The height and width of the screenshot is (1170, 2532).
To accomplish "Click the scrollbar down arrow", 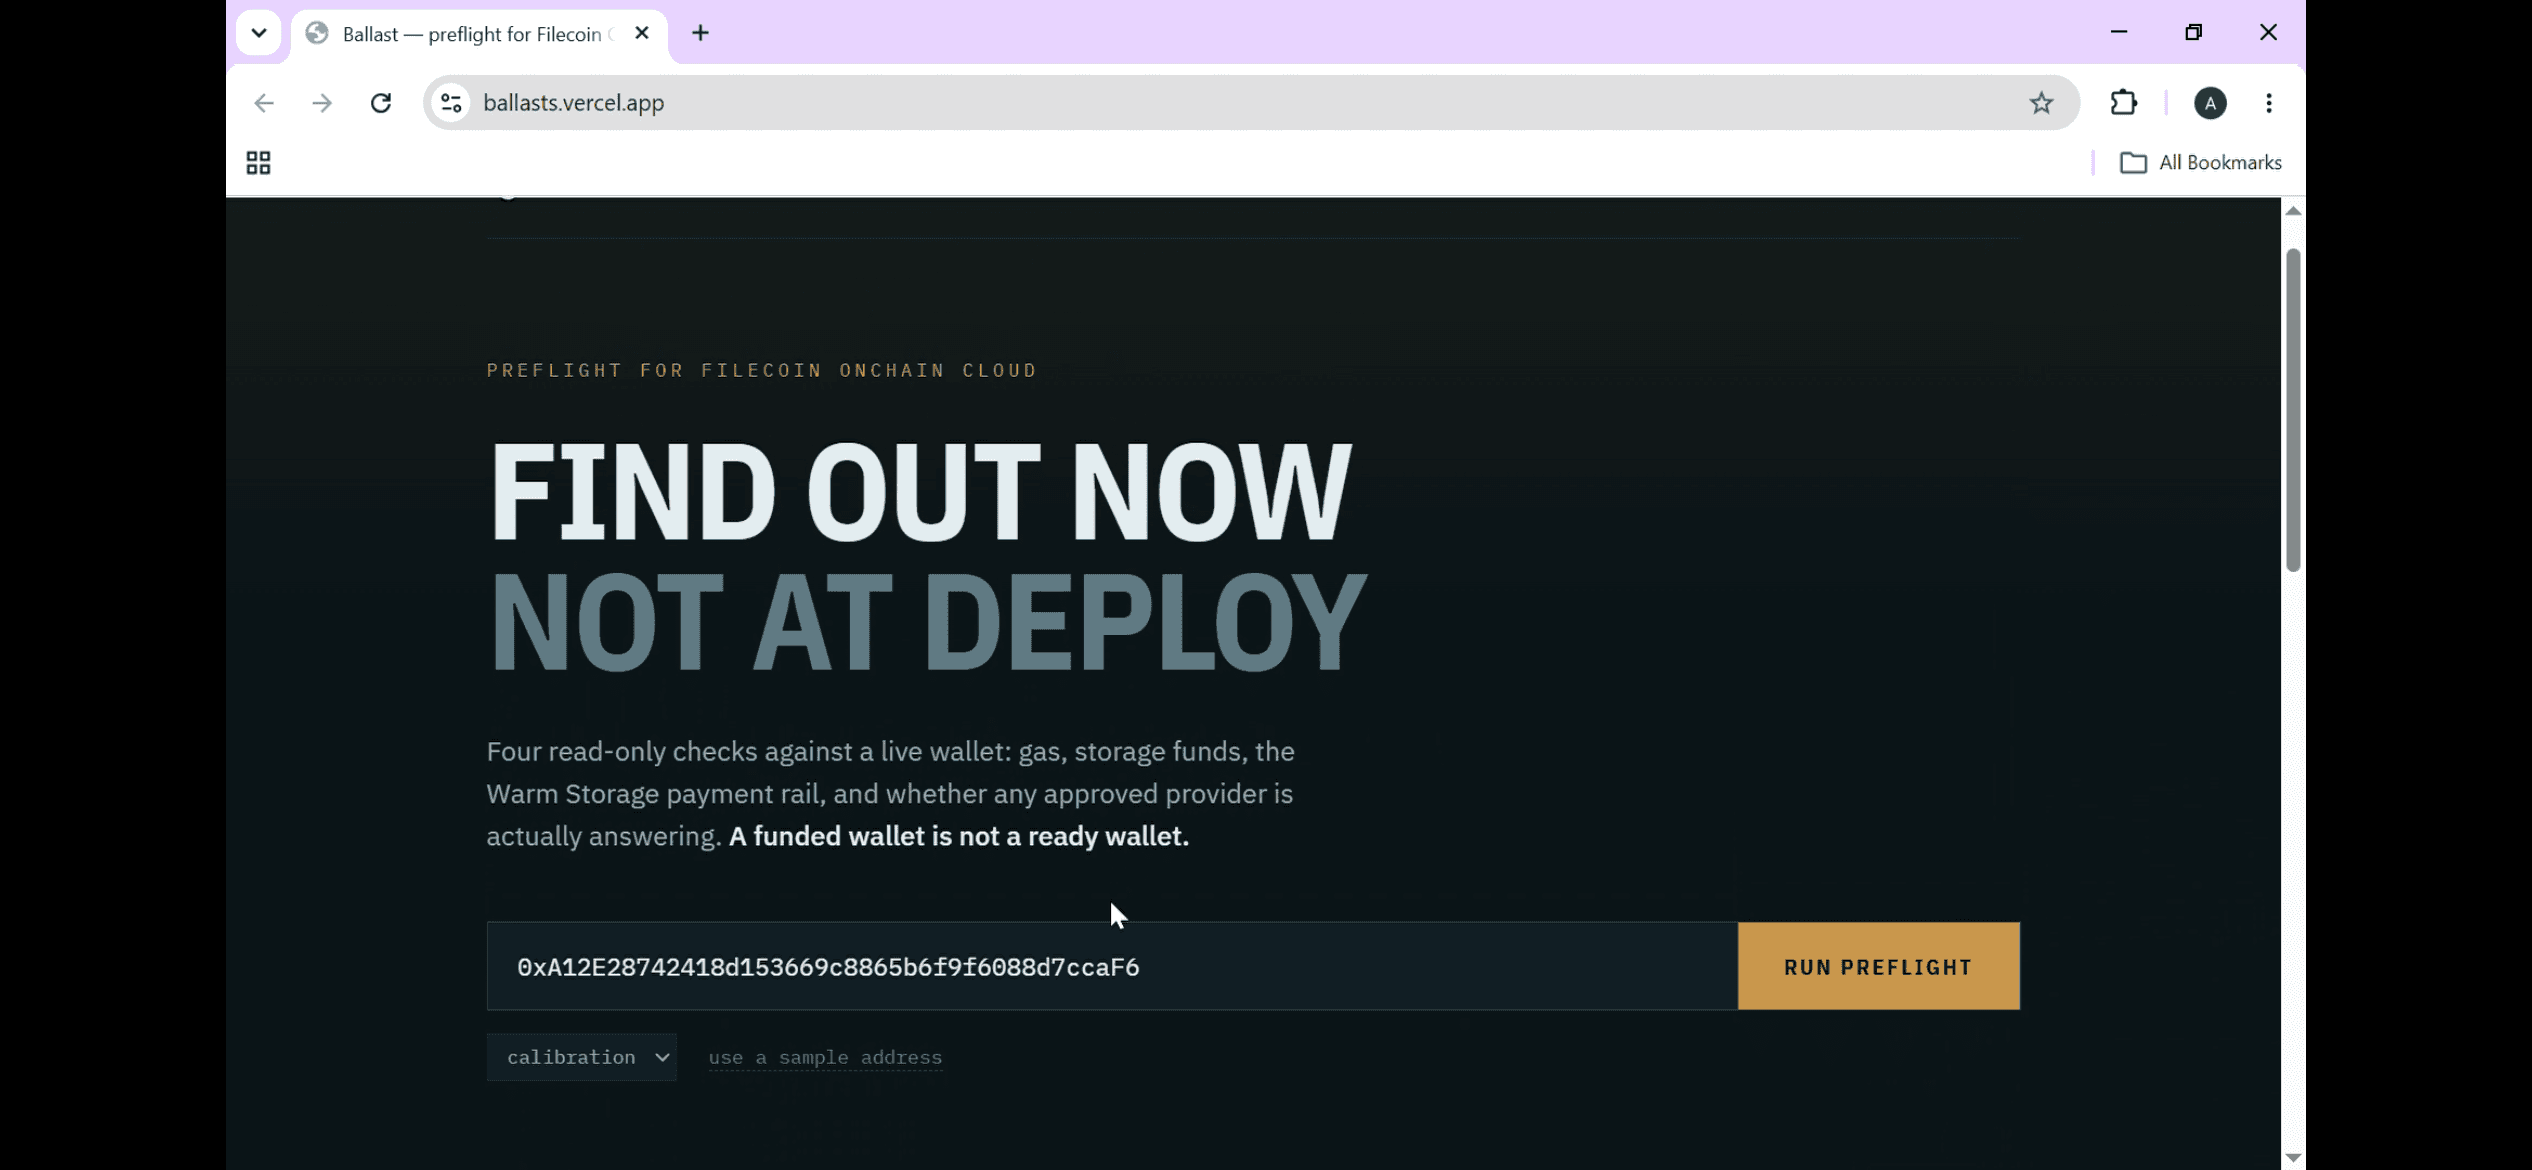I will click(2293, 1157).
